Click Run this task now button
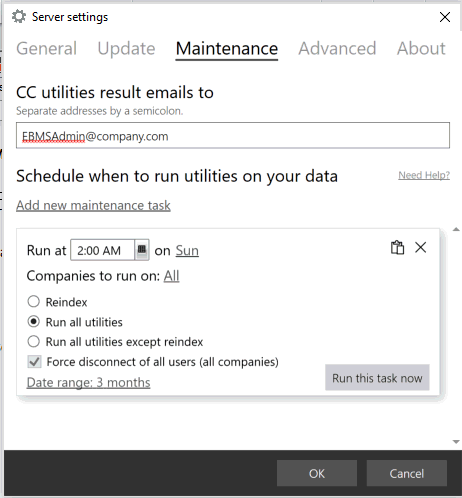Image resolution: width=462 pixels, height=498 pixels. coord(377,378)
